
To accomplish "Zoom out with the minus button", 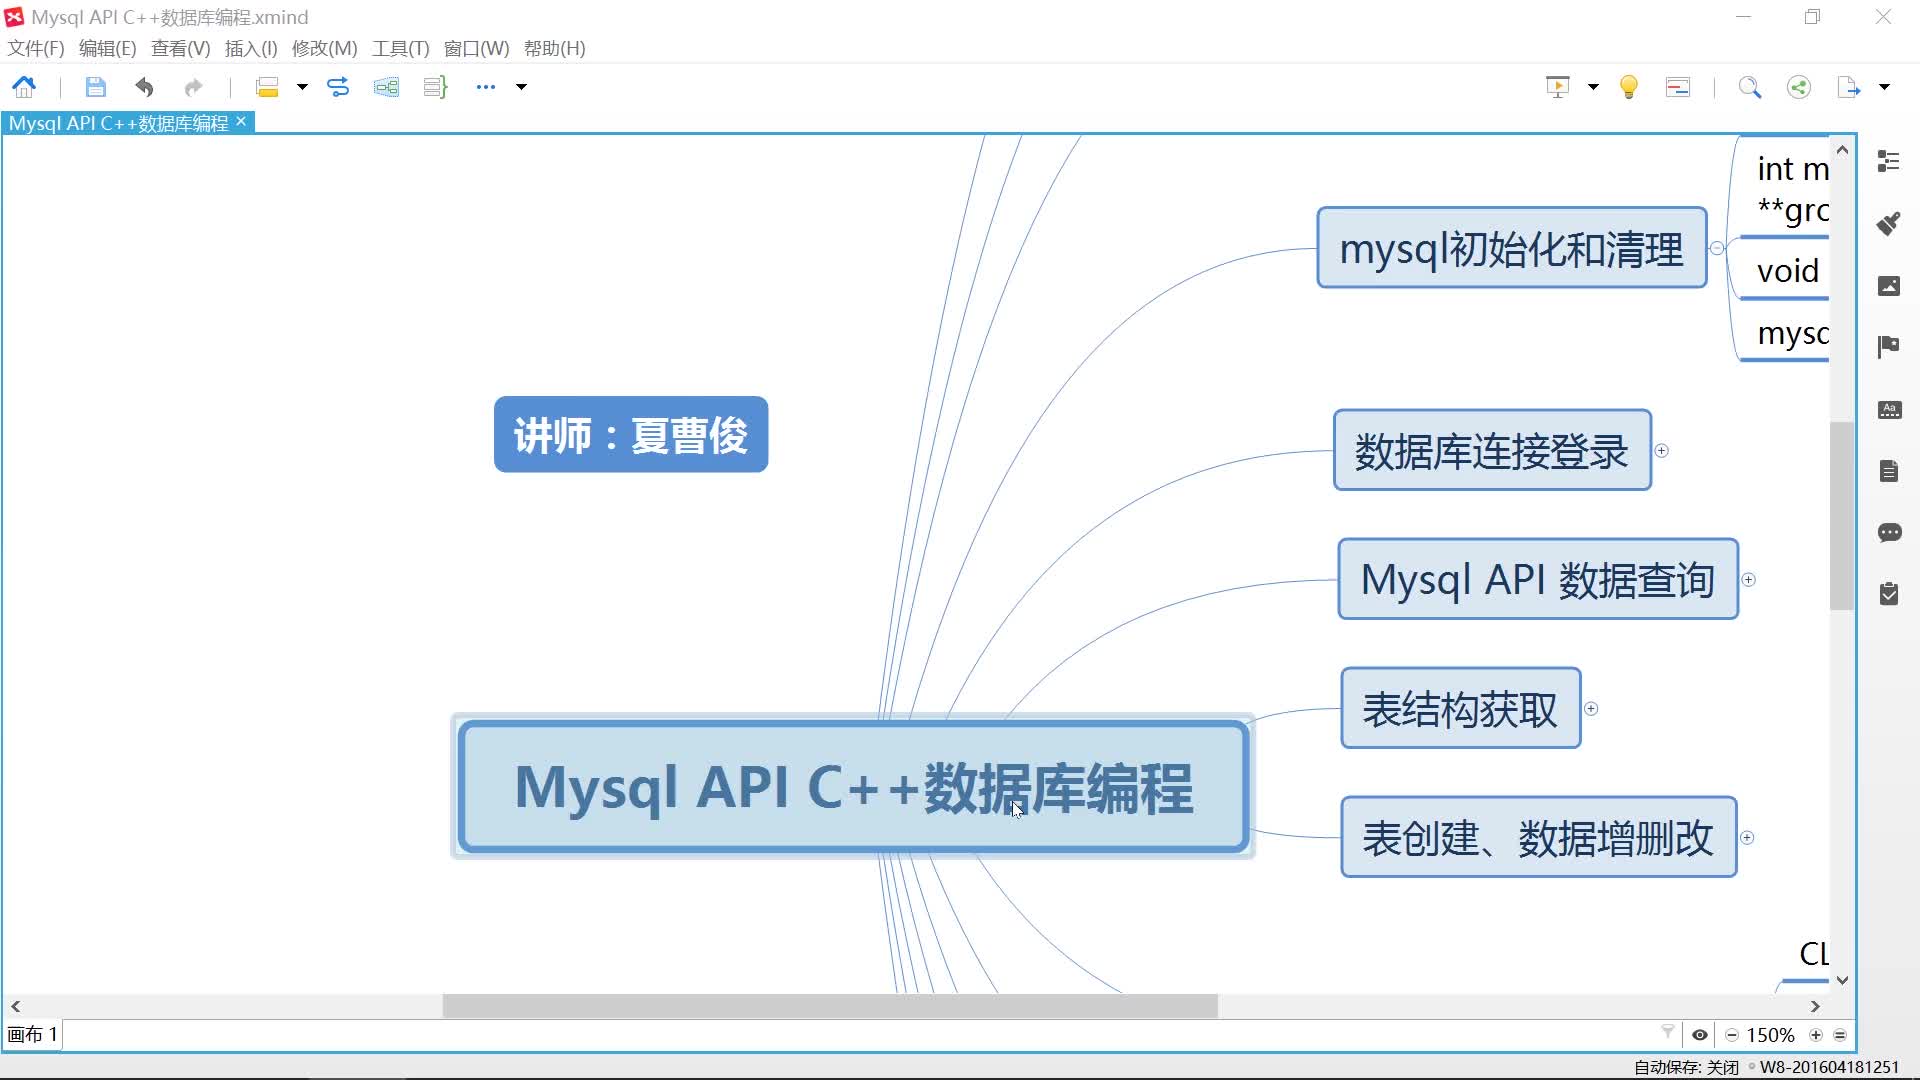I will [1732, 1035].
